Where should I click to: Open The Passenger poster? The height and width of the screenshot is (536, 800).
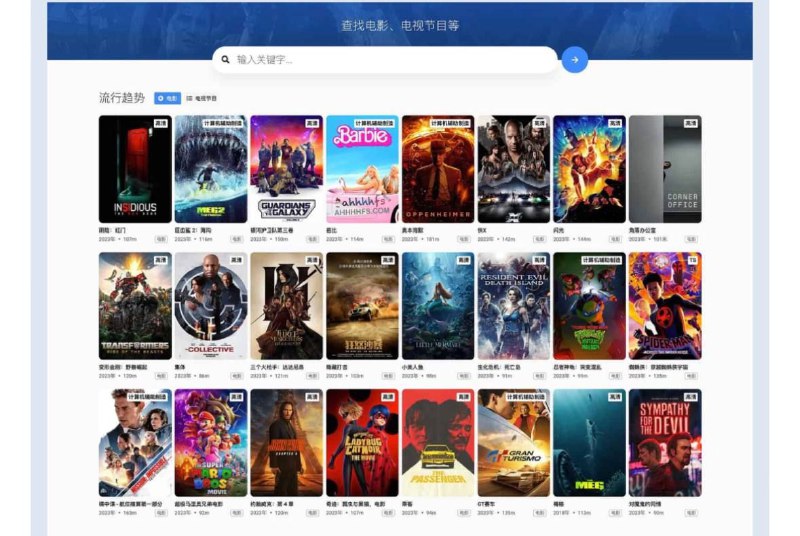pyautogui.click(x=438, y=443)
